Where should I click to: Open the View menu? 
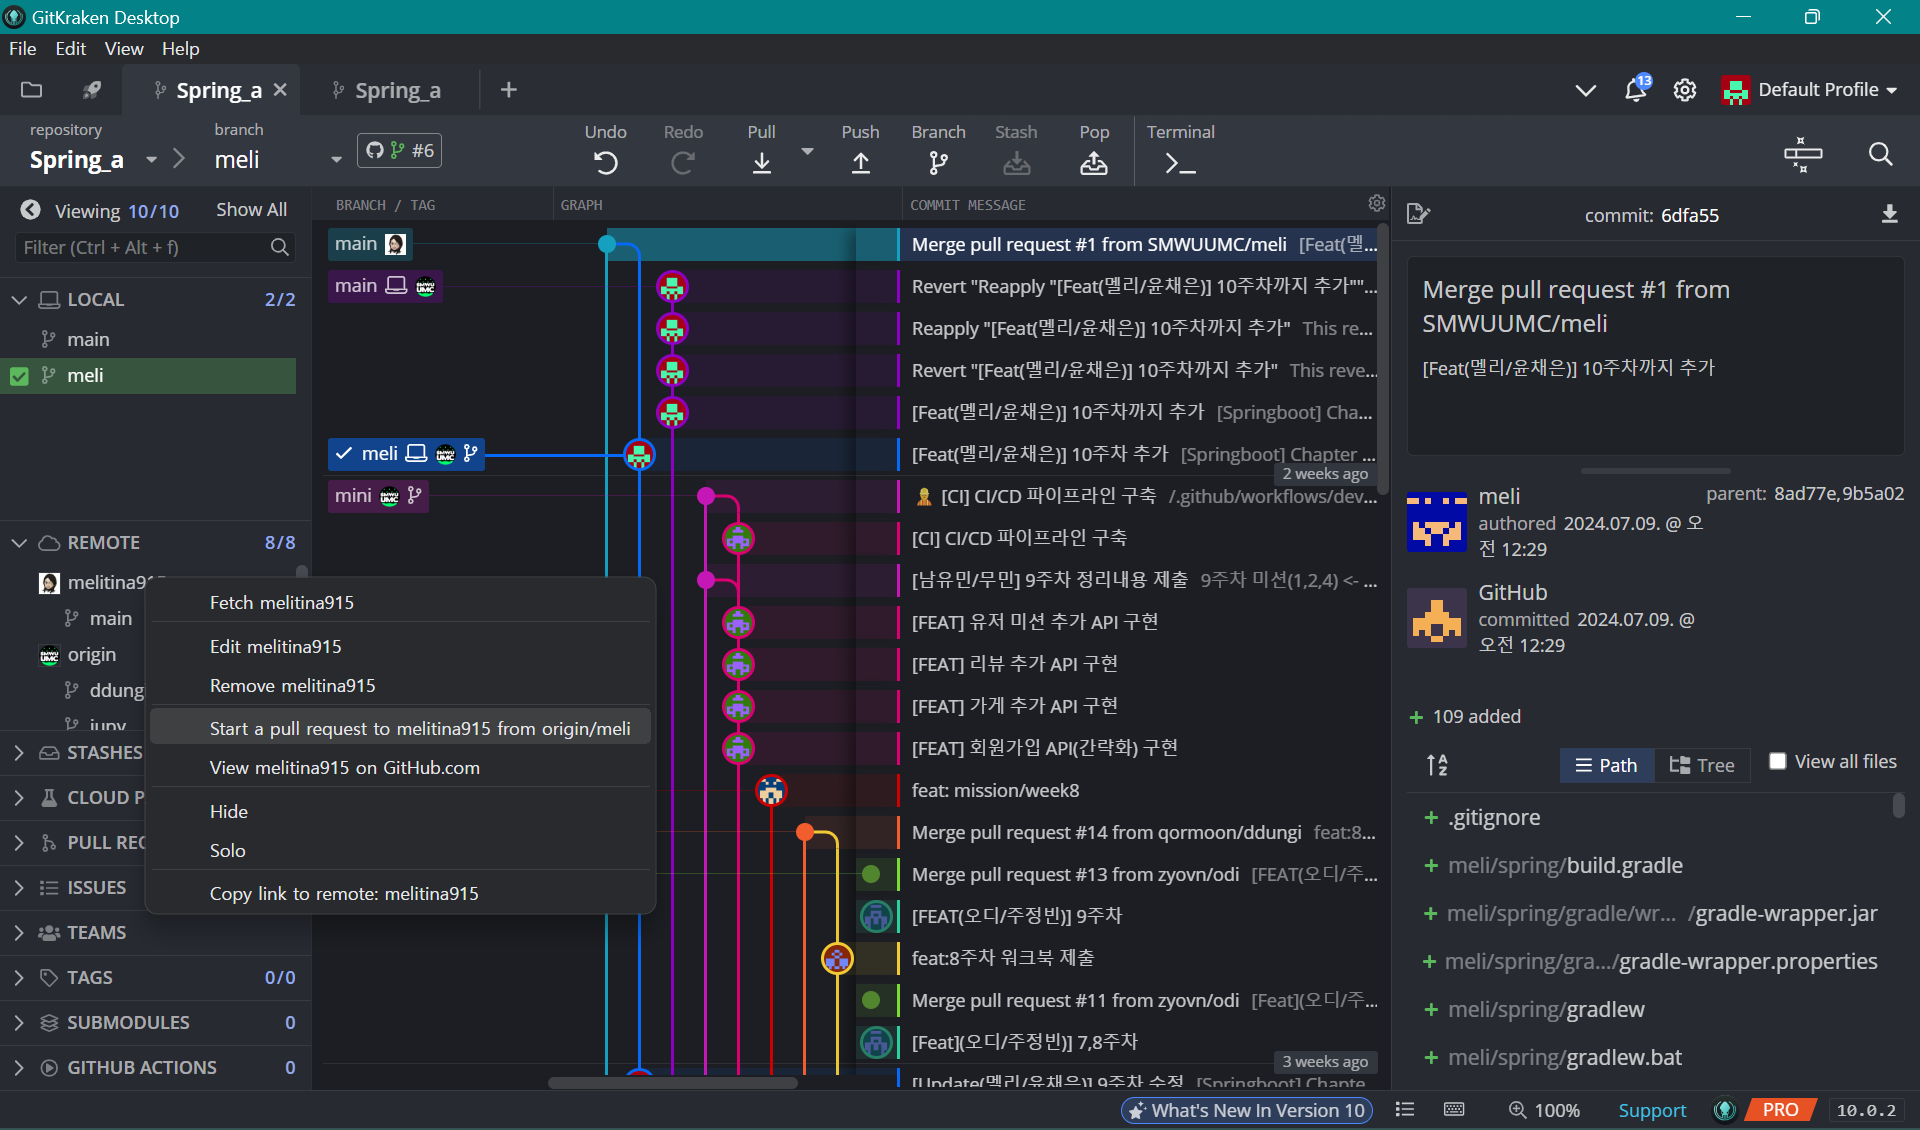coord(123,48)
